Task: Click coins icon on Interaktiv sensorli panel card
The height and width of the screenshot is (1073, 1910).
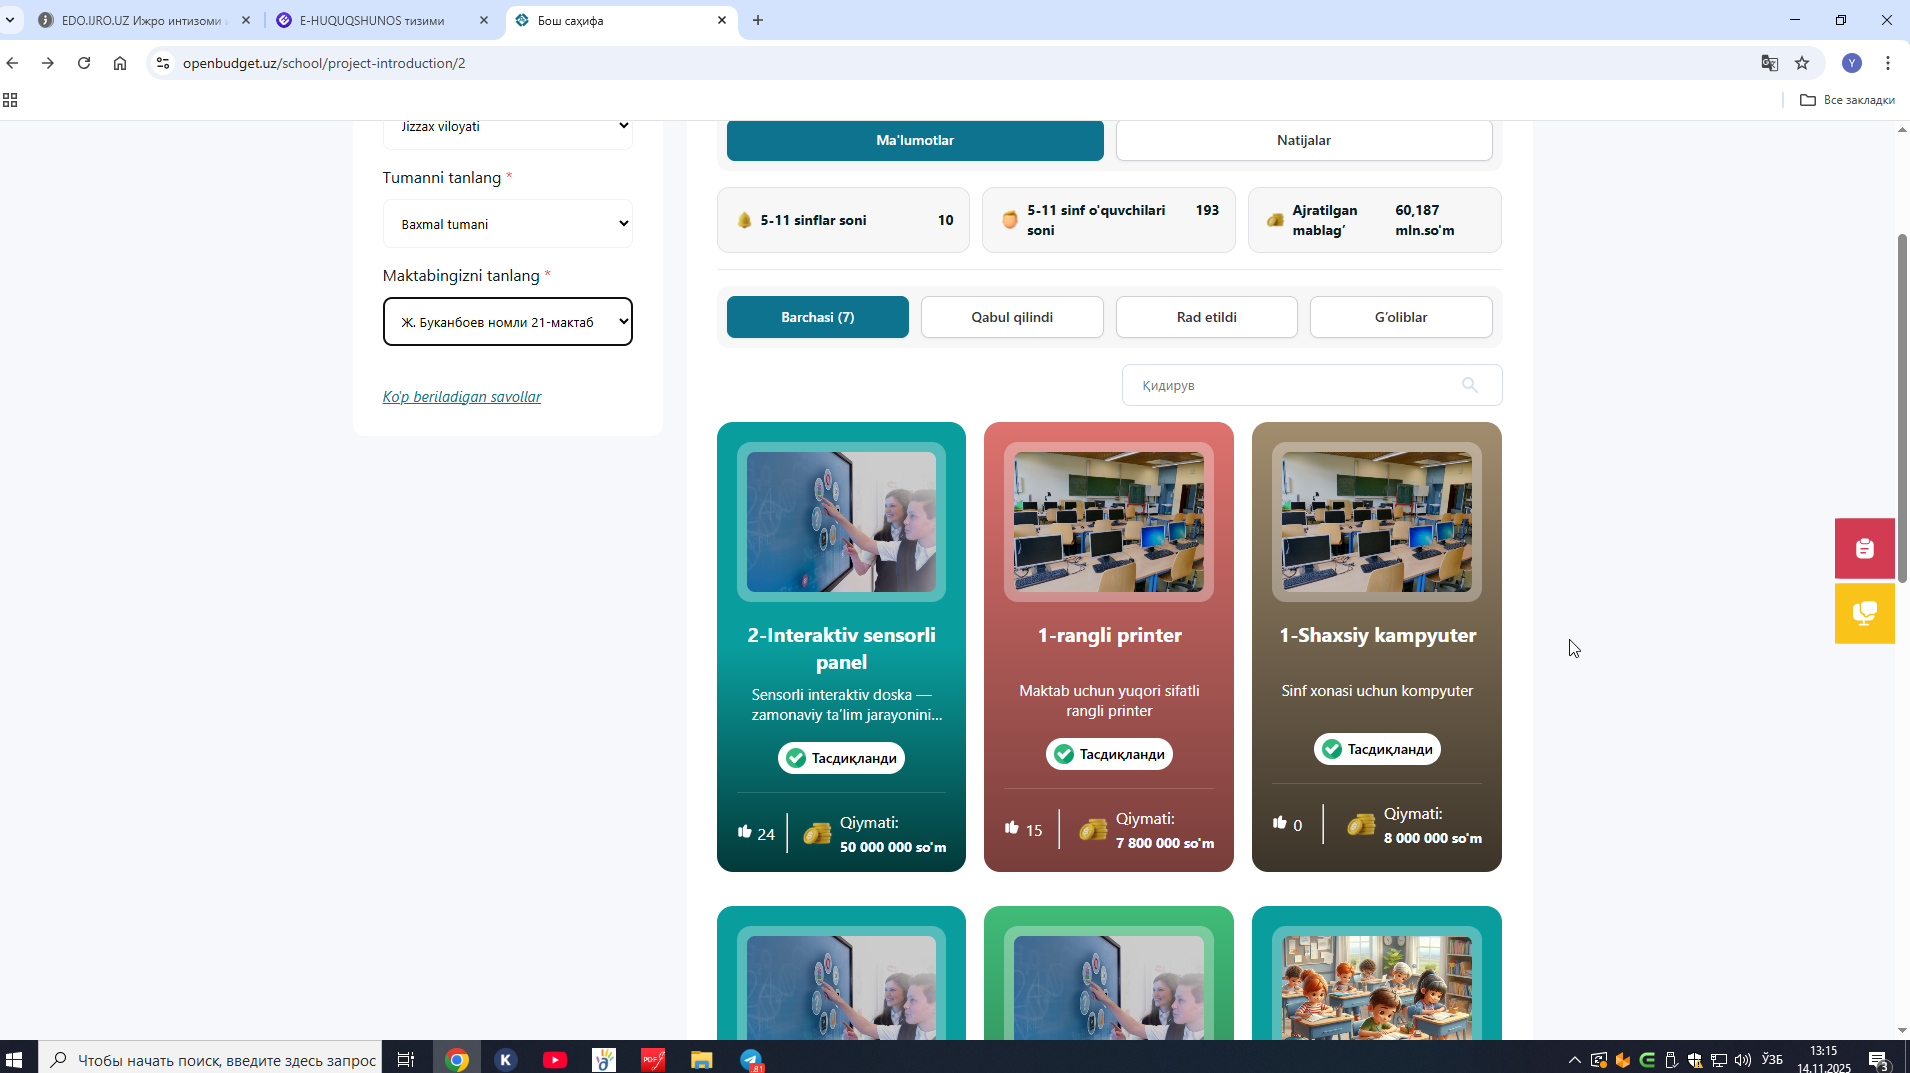Action: tap(817, 833)
